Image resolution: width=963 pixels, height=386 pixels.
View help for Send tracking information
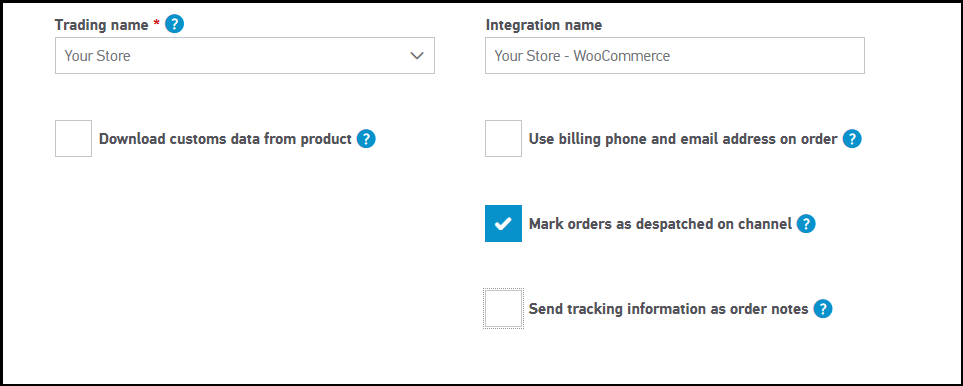click(x=822, y=309)
